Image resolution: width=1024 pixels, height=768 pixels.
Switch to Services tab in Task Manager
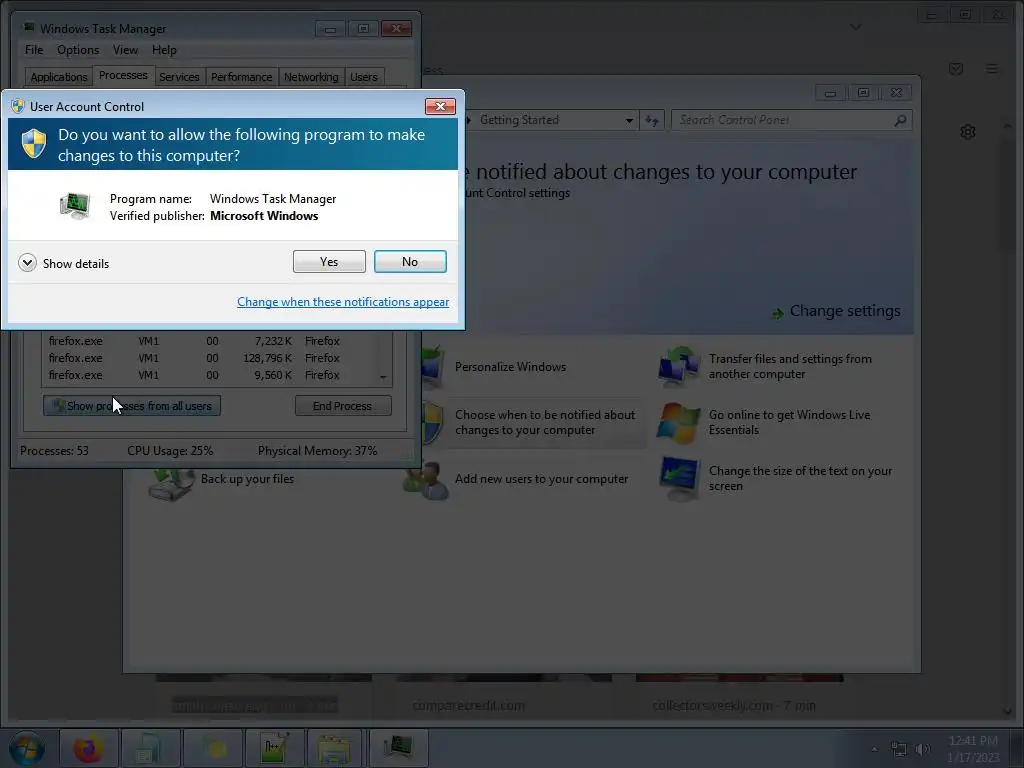pyautogui.click(x=180, y=77)
